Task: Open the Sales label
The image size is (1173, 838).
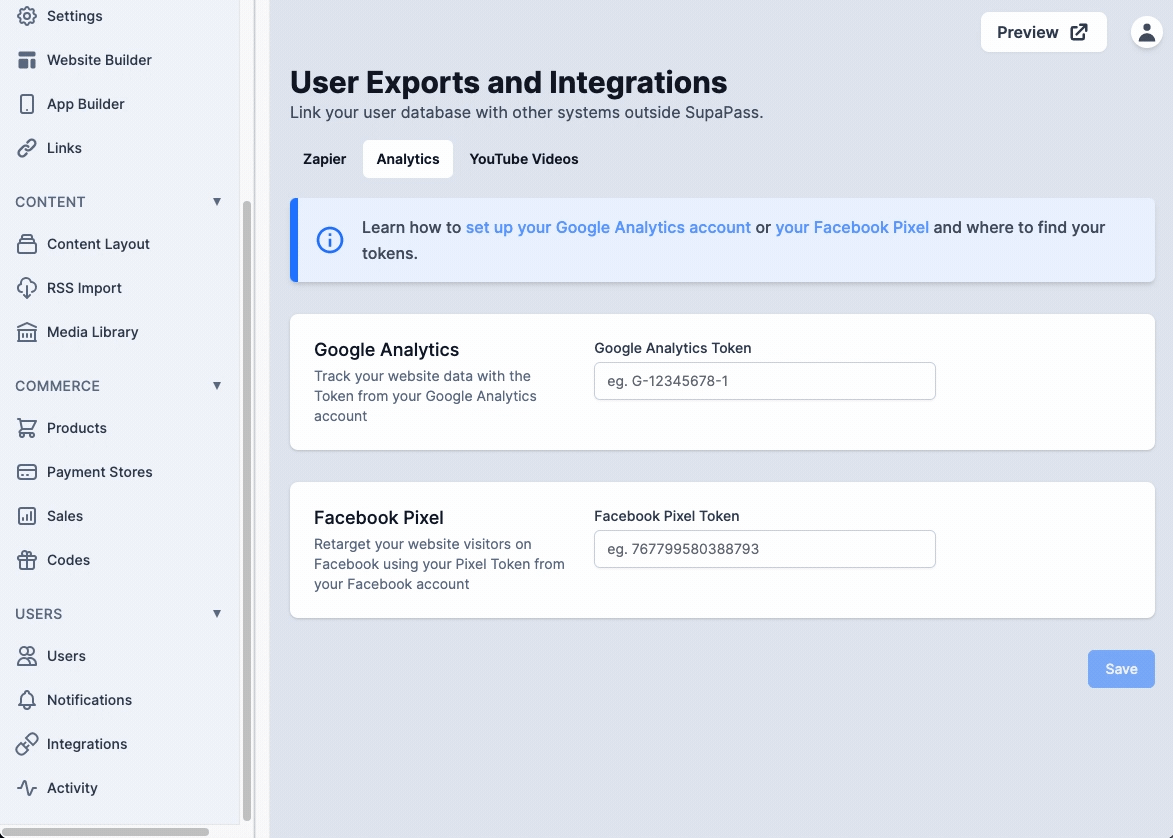Action: pos(65,516)
